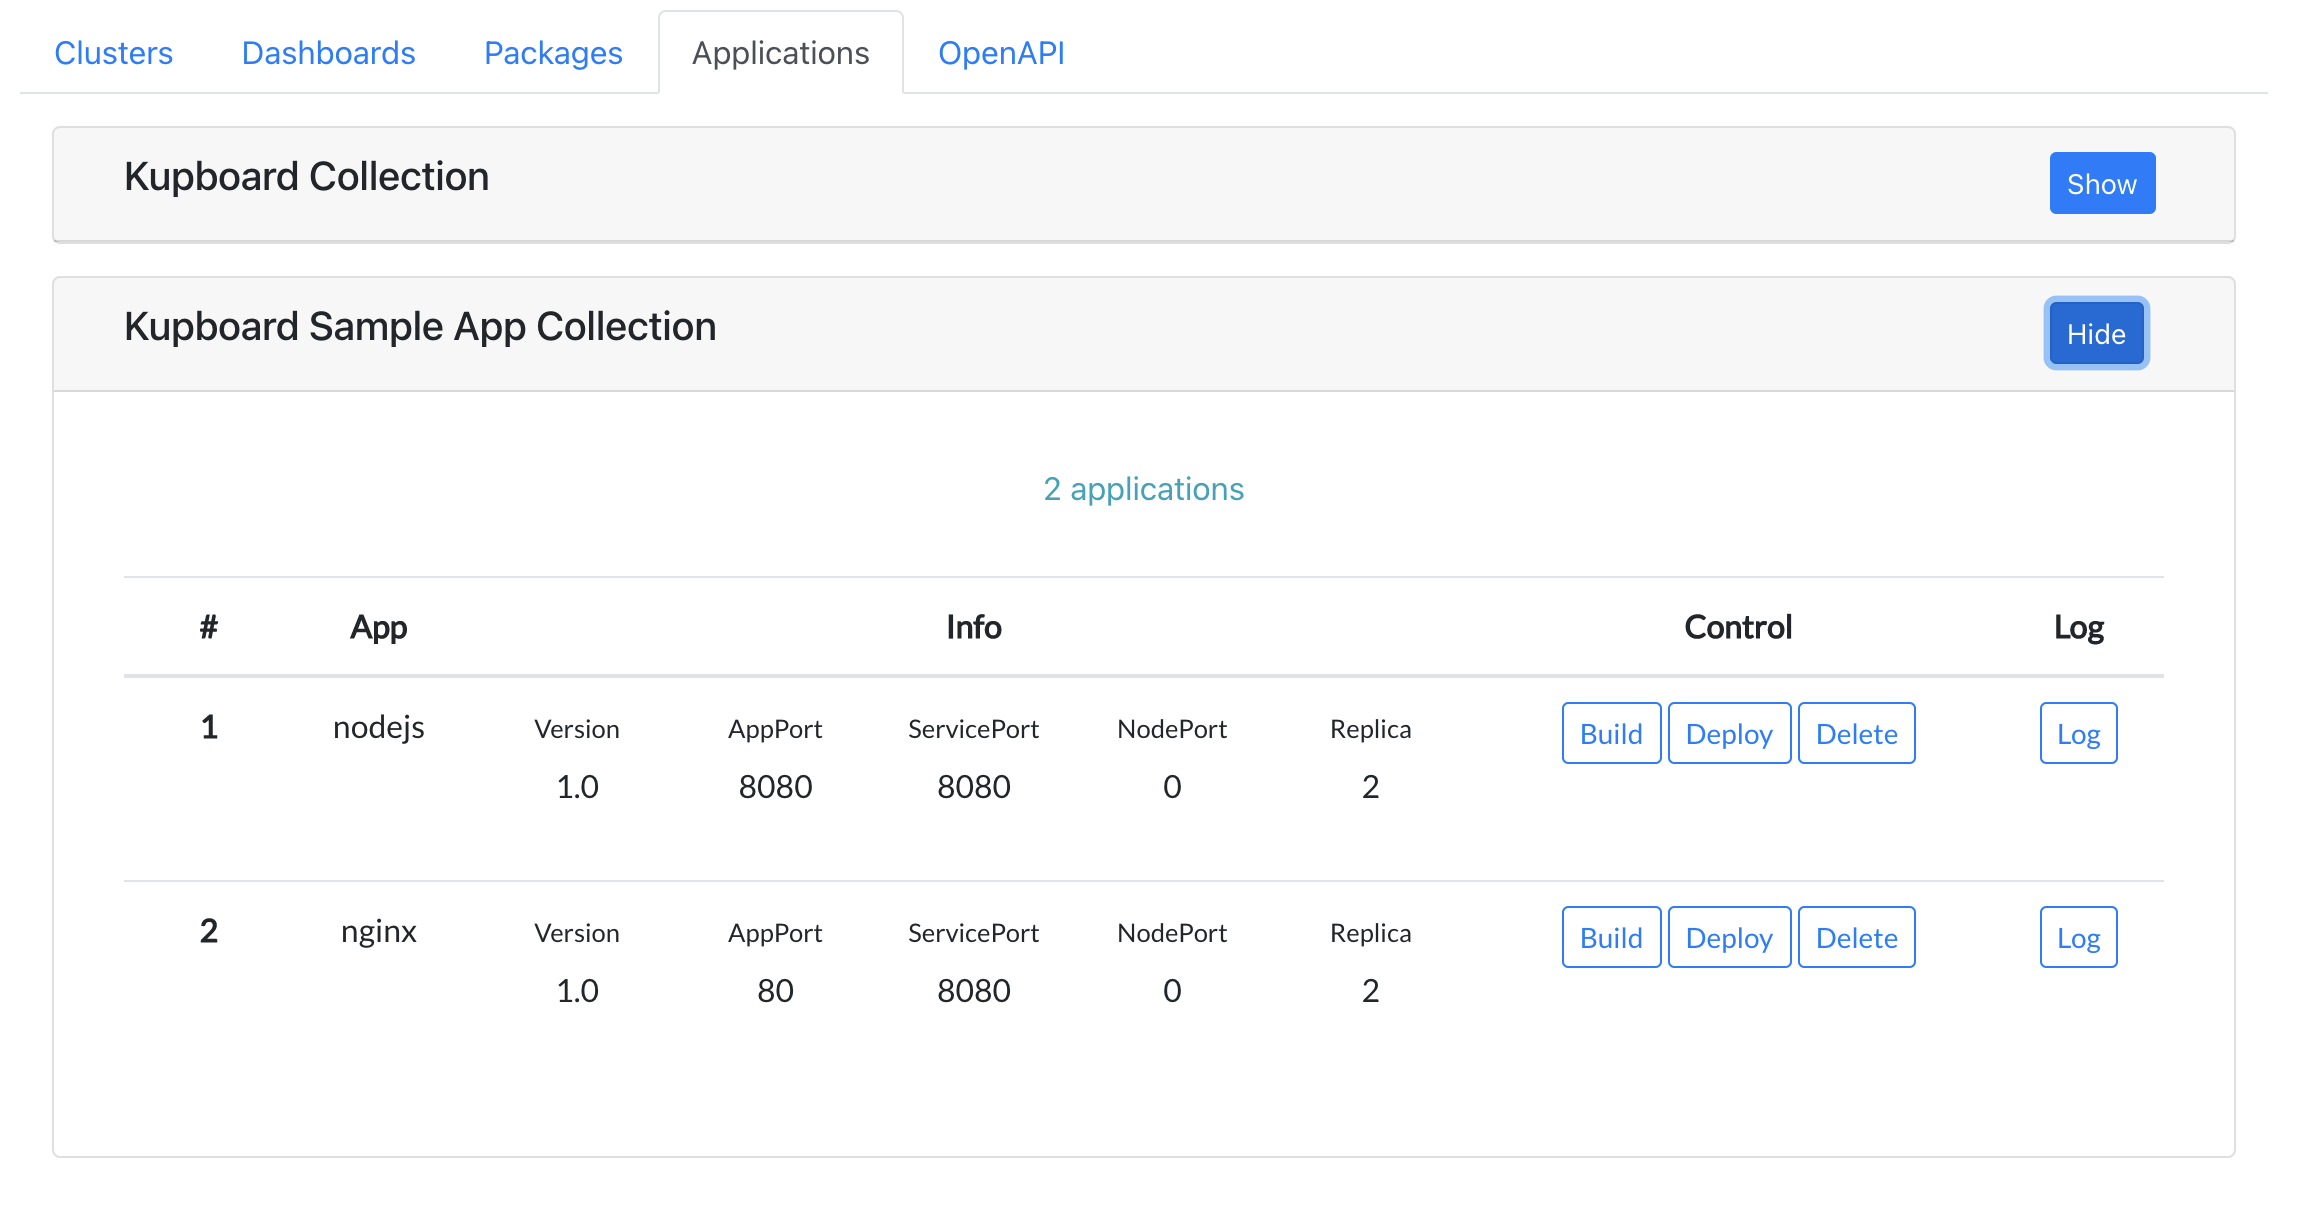This screenshot has height=1228, width=2302.
Task: Click the '2 applications' text
Action: [1143, 489]
